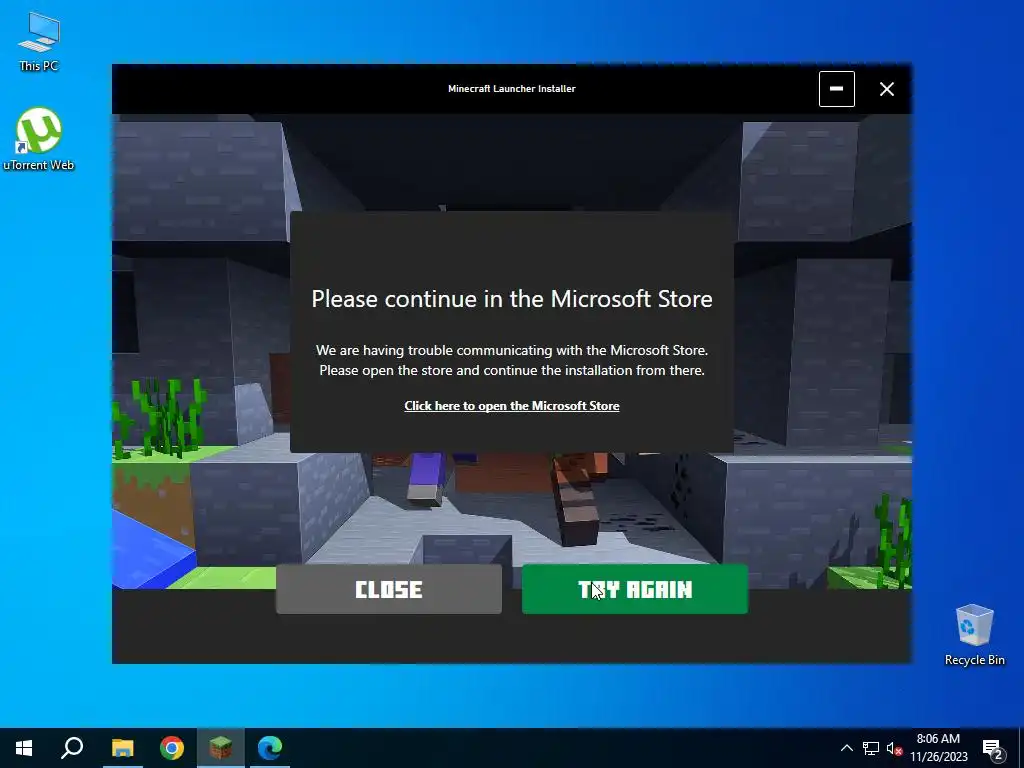Image resolution: width=1024 pixels, height=768 pixels.
Task: Click the muted volume tray icon
Action: [x=894, y=748]
